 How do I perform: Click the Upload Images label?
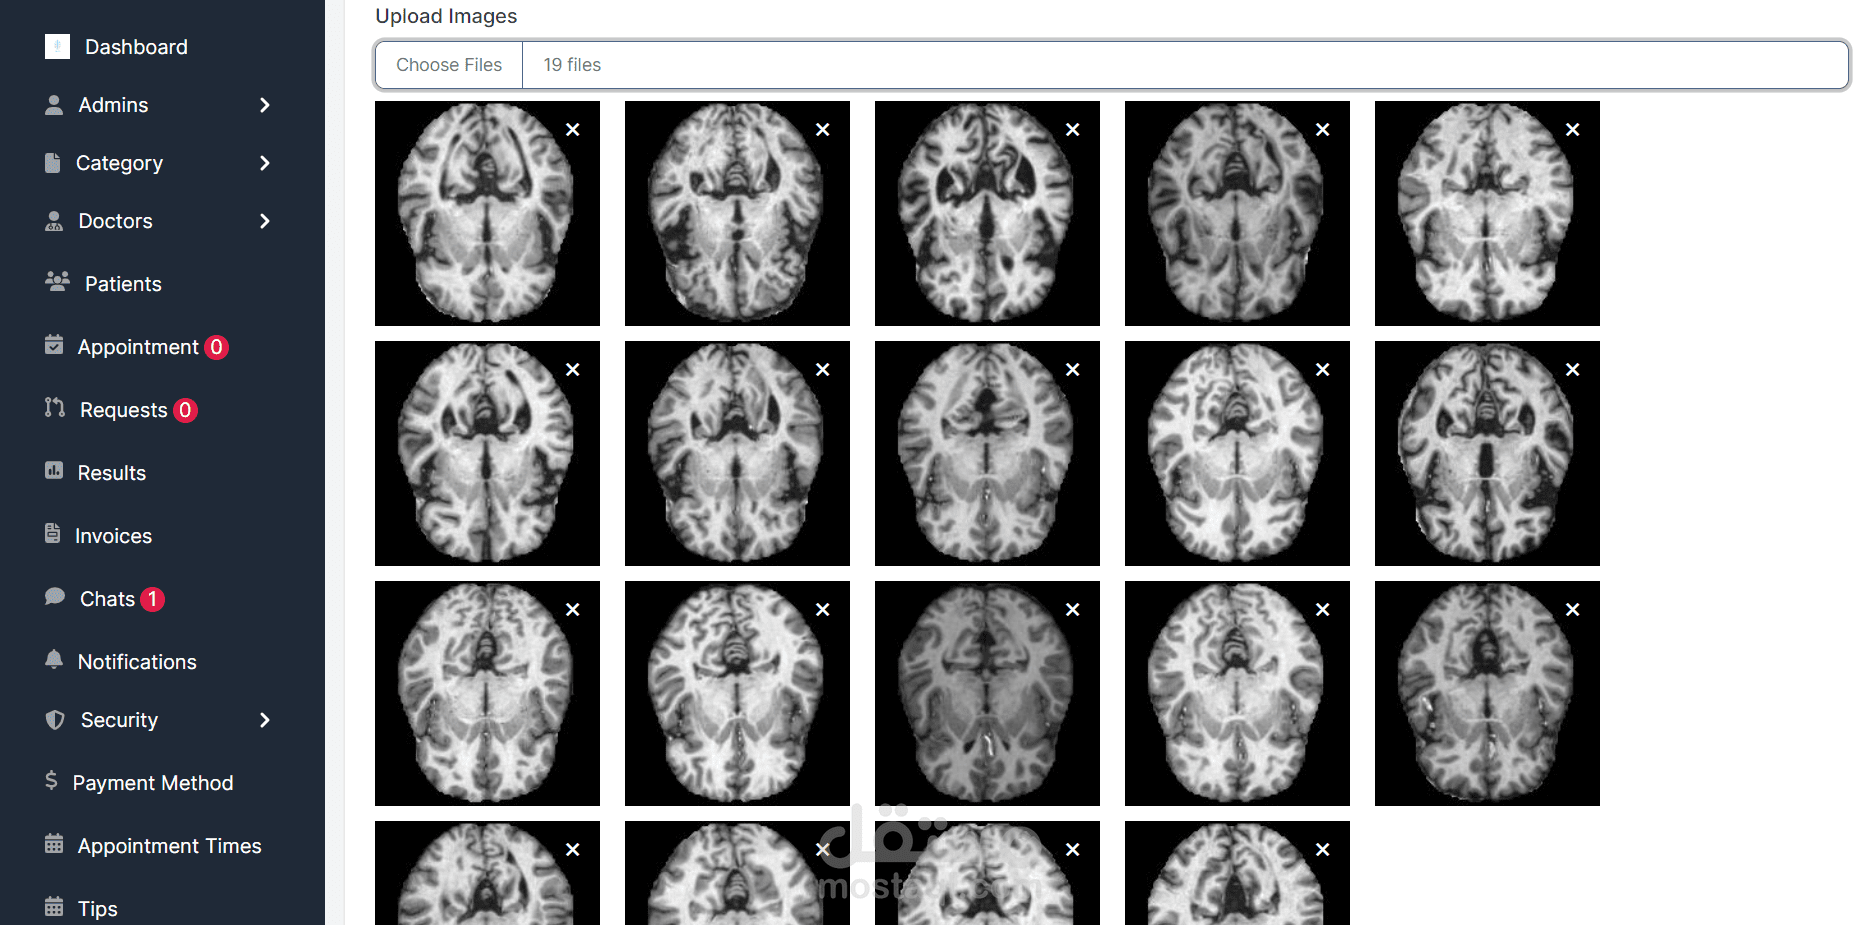(446, 16)
